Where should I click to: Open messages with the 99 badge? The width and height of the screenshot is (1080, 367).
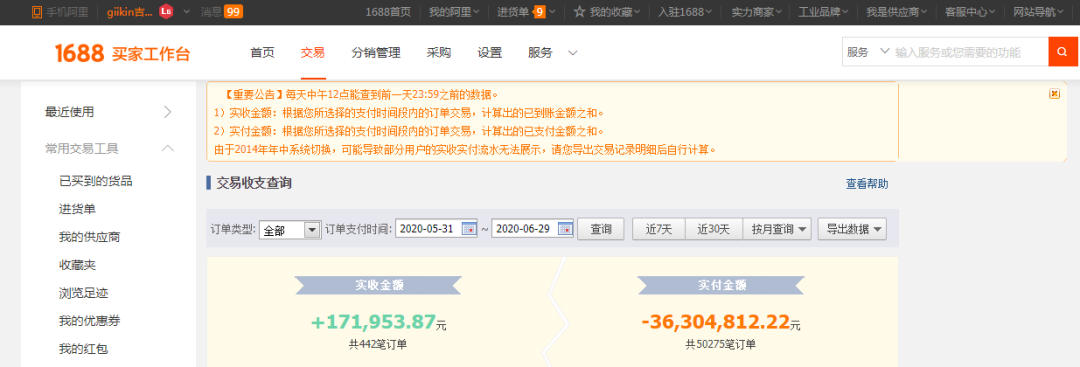[221, 12]
